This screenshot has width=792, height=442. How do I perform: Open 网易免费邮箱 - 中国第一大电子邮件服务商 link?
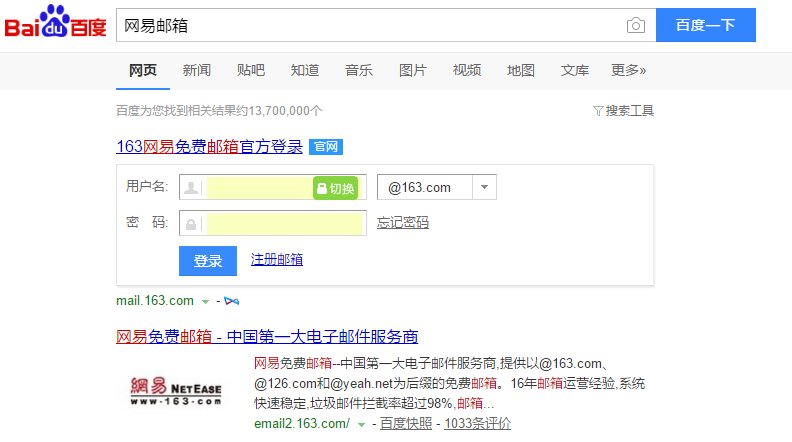[267, 336]
